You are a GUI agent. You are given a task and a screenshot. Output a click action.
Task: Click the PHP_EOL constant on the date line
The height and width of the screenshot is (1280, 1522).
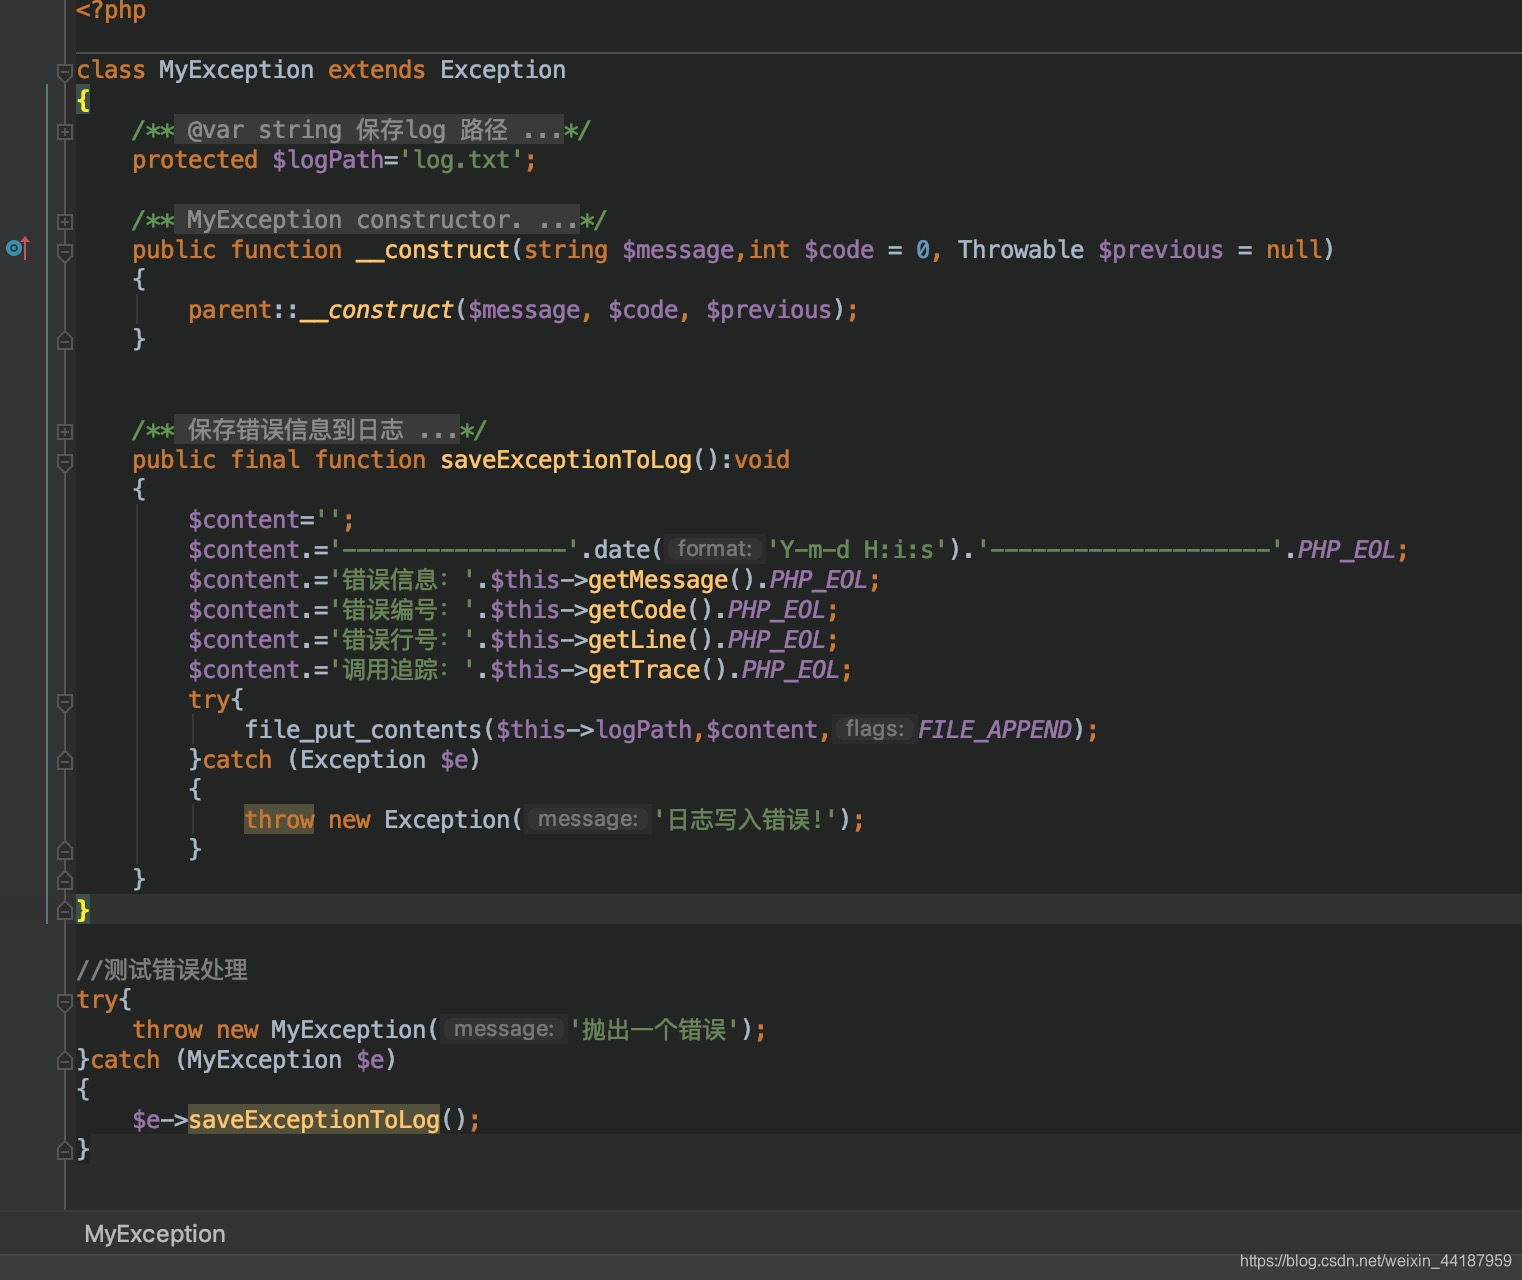pyautogui.click(x=1345, y=550)
